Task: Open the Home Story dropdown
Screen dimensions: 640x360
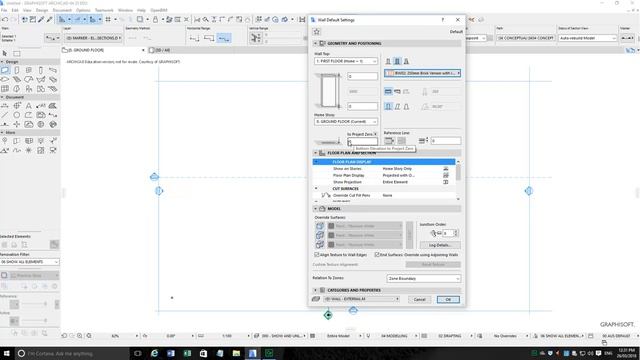Action: 346,122
